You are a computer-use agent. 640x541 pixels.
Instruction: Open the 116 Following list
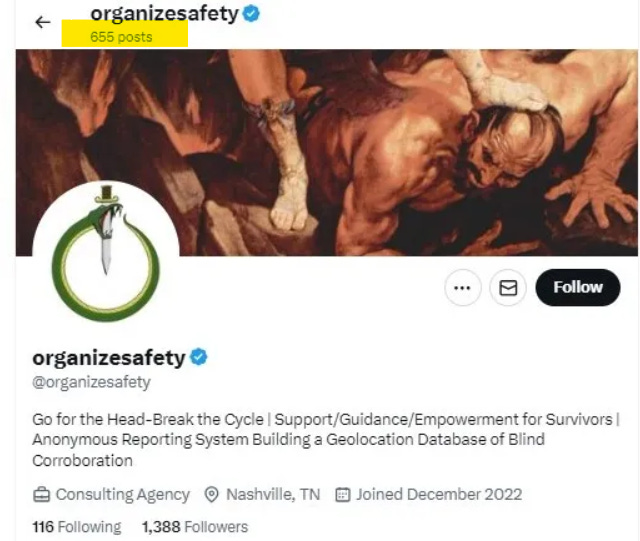[77, 527]
